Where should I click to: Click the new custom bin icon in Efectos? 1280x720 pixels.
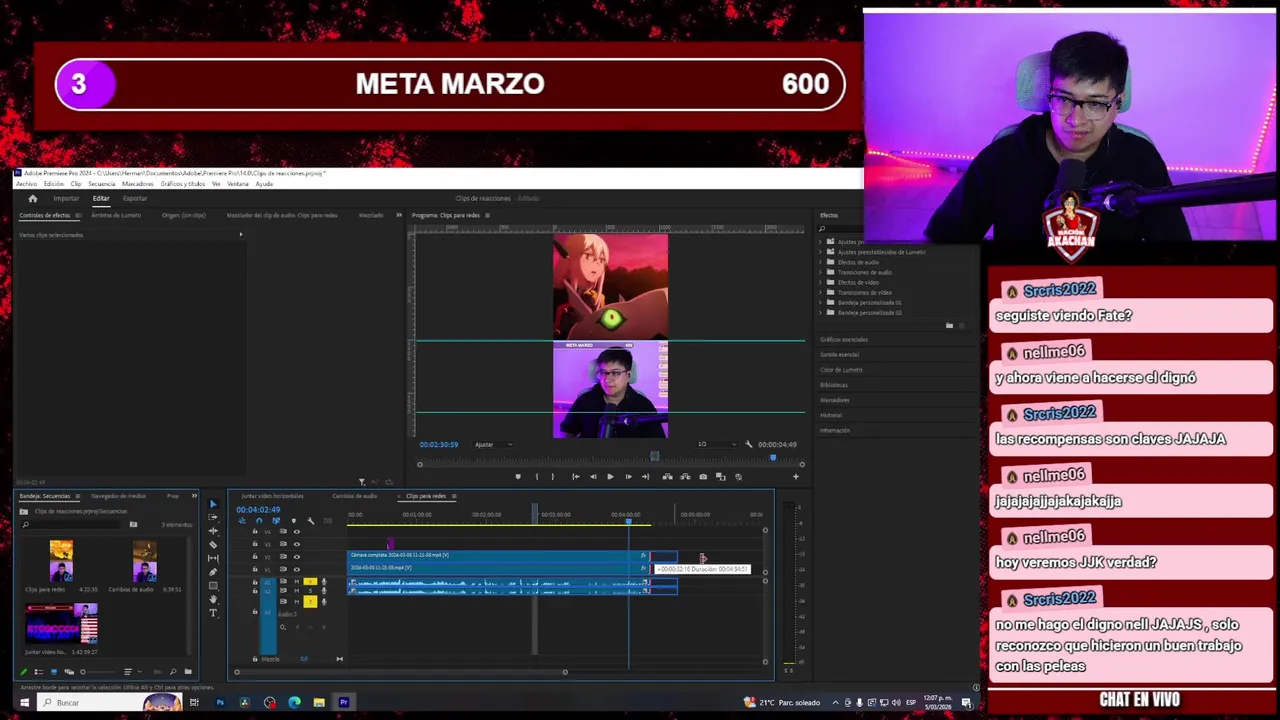click(x=949, y=325)
